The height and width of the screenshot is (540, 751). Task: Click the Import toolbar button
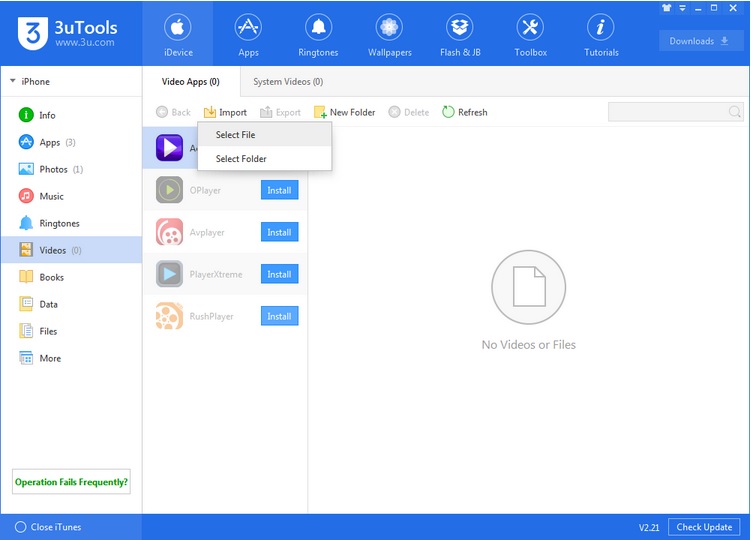click(225, 112)
